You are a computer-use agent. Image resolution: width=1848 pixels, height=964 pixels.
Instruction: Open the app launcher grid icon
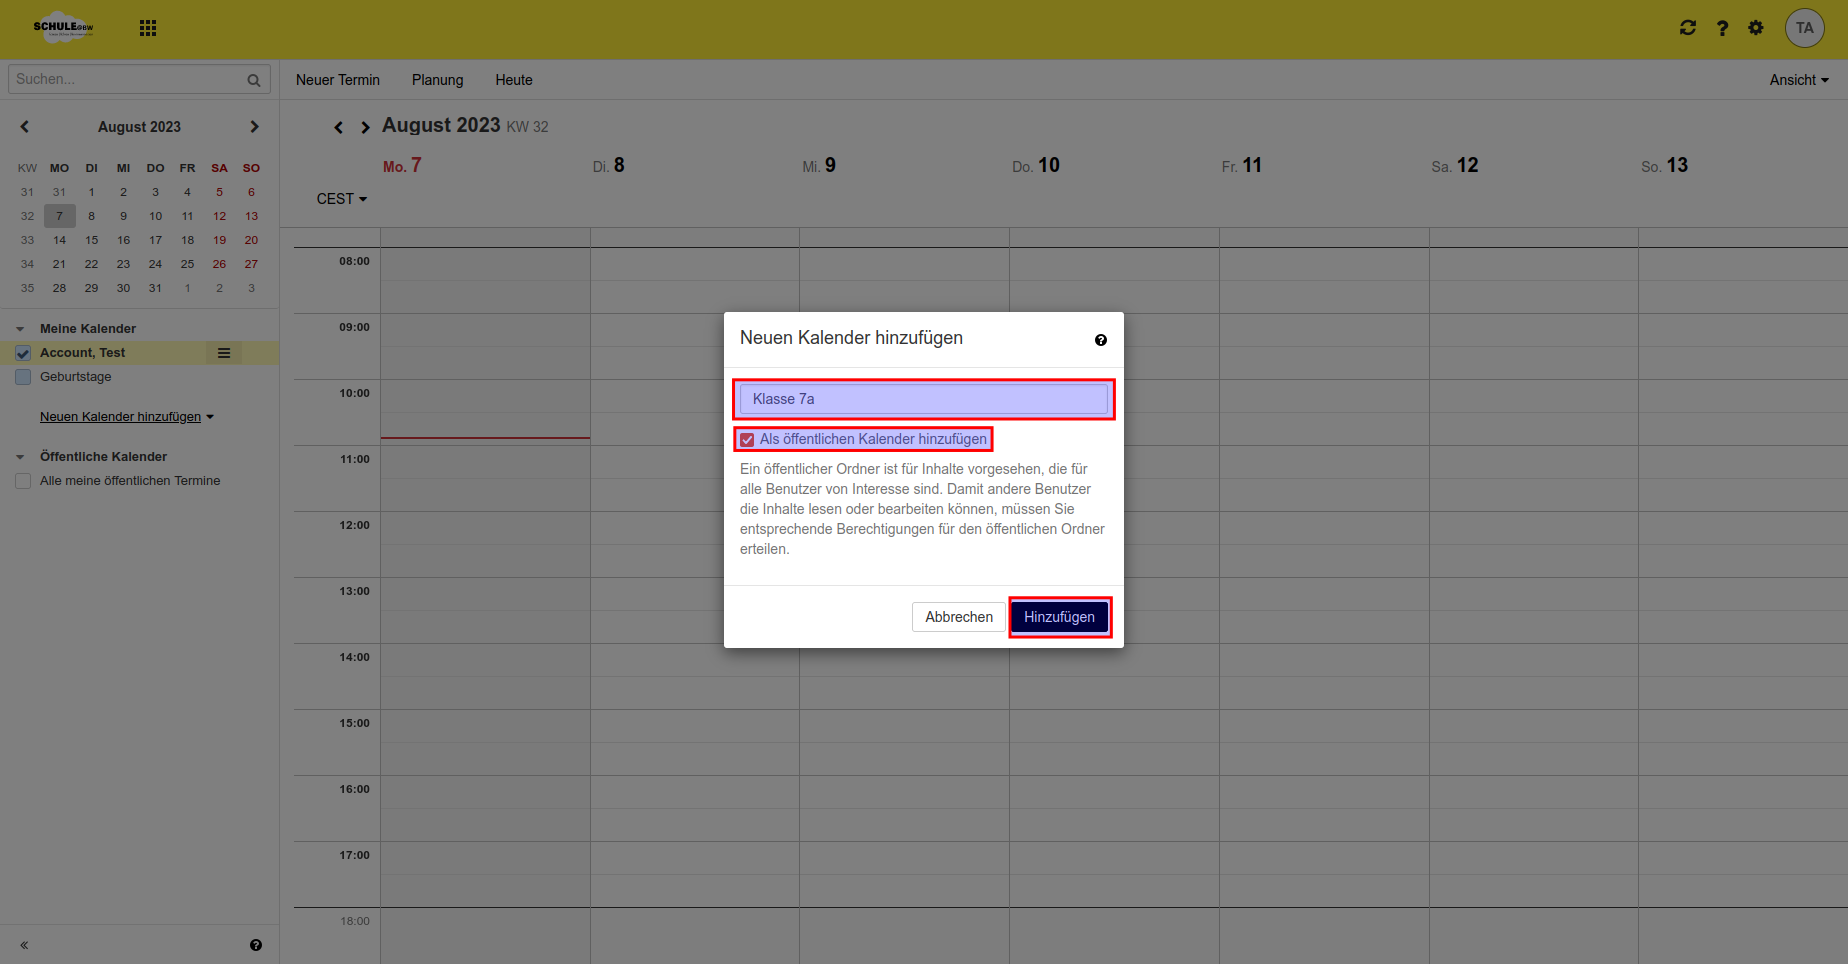[x=147, y=27]
